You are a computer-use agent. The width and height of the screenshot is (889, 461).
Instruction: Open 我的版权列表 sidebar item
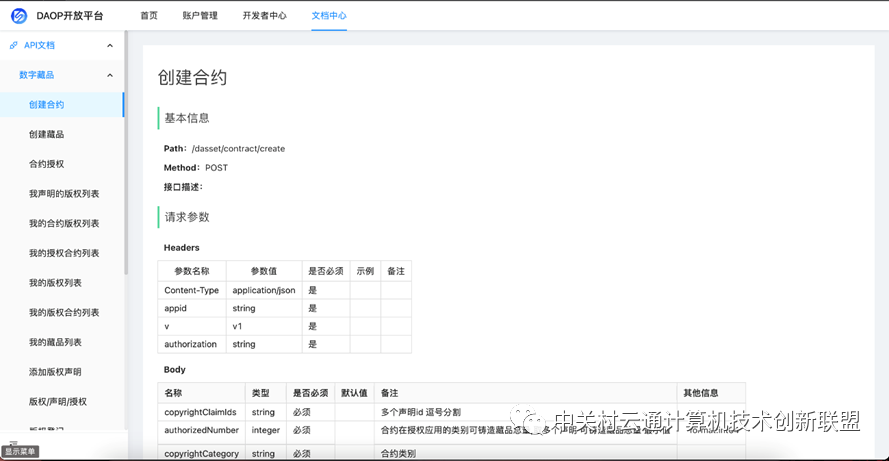click(55, 282)
